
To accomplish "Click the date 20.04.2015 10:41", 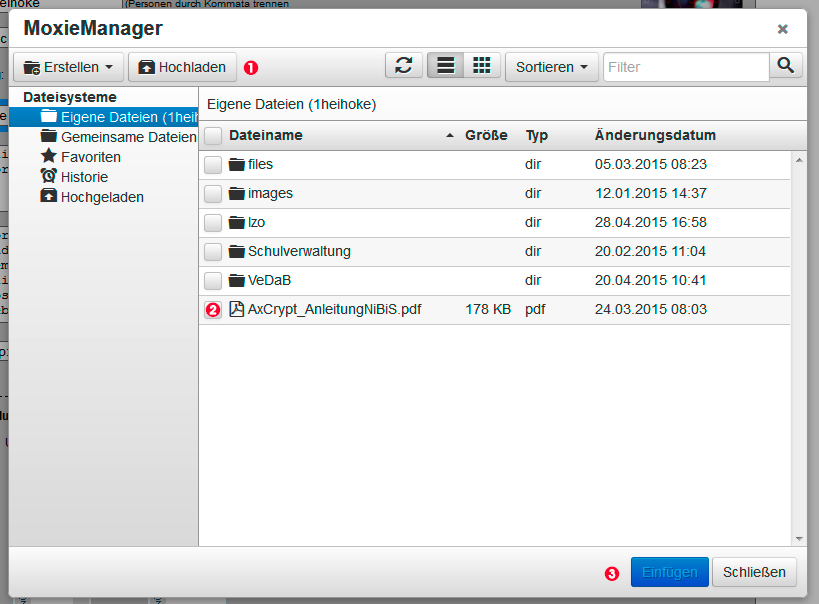I will point(650,281).
